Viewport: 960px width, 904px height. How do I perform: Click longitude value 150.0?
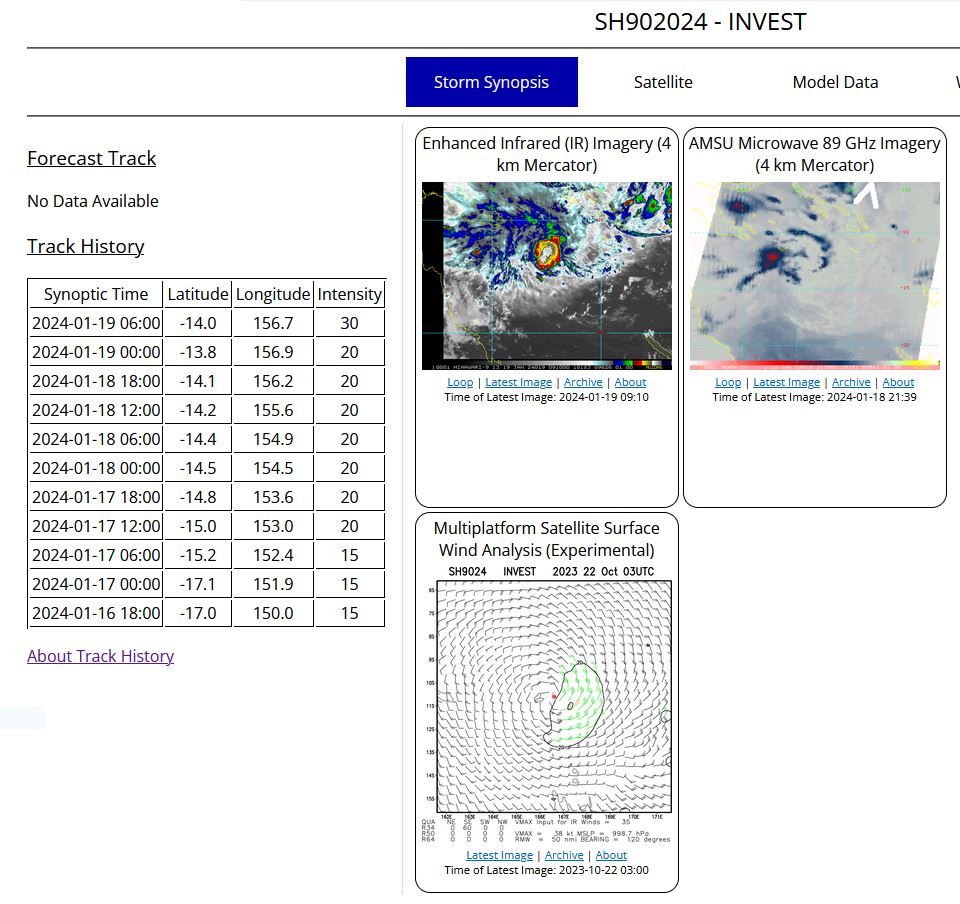click(x=273, y=613)
